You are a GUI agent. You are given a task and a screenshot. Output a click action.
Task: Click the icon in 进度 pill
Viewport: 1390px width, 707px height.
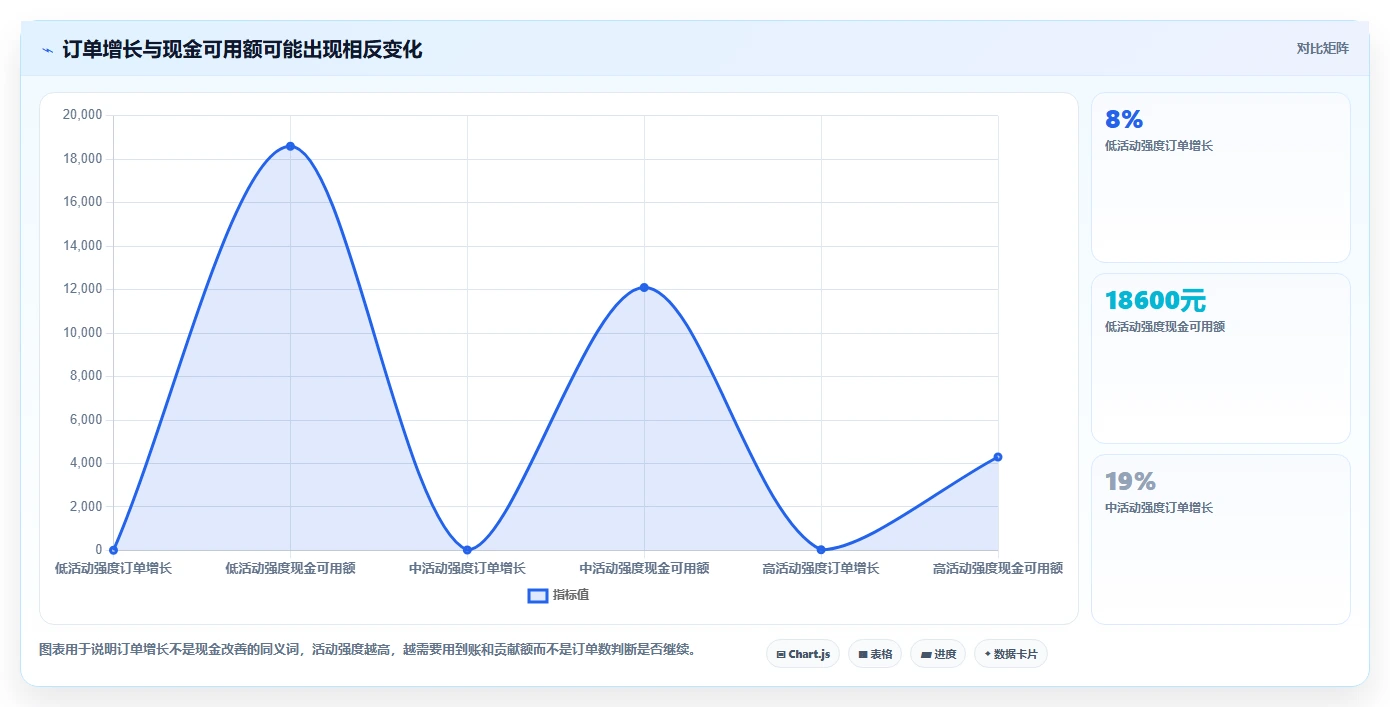pyautogui.click(x=926, y=655)
